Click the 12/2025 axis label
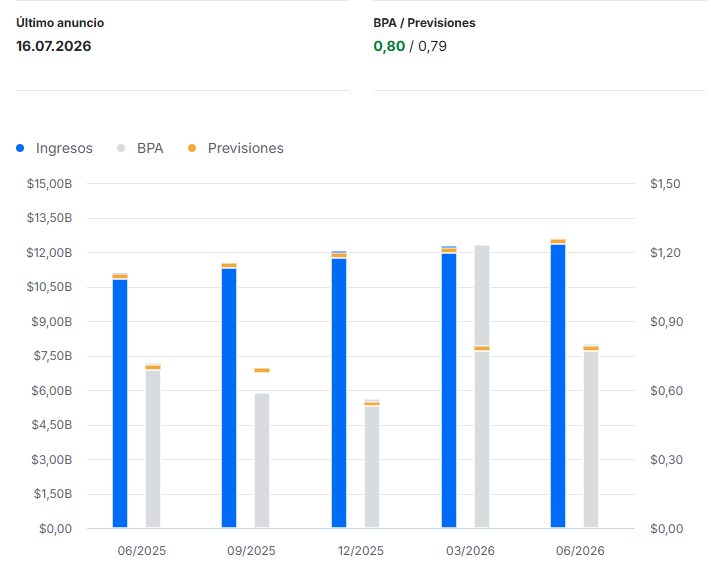The image size is (711, 570). click(360, 551)
